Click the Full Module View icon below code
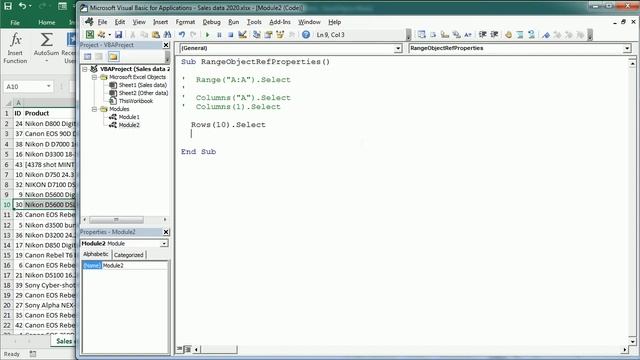 187,349
